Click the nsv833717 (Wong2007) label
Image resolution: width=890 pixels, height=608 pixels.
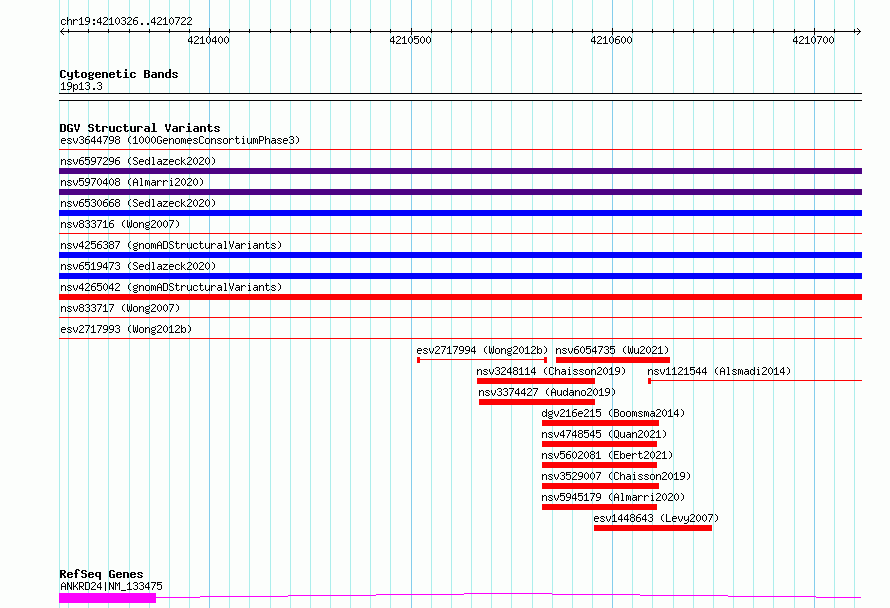[120, 308]
